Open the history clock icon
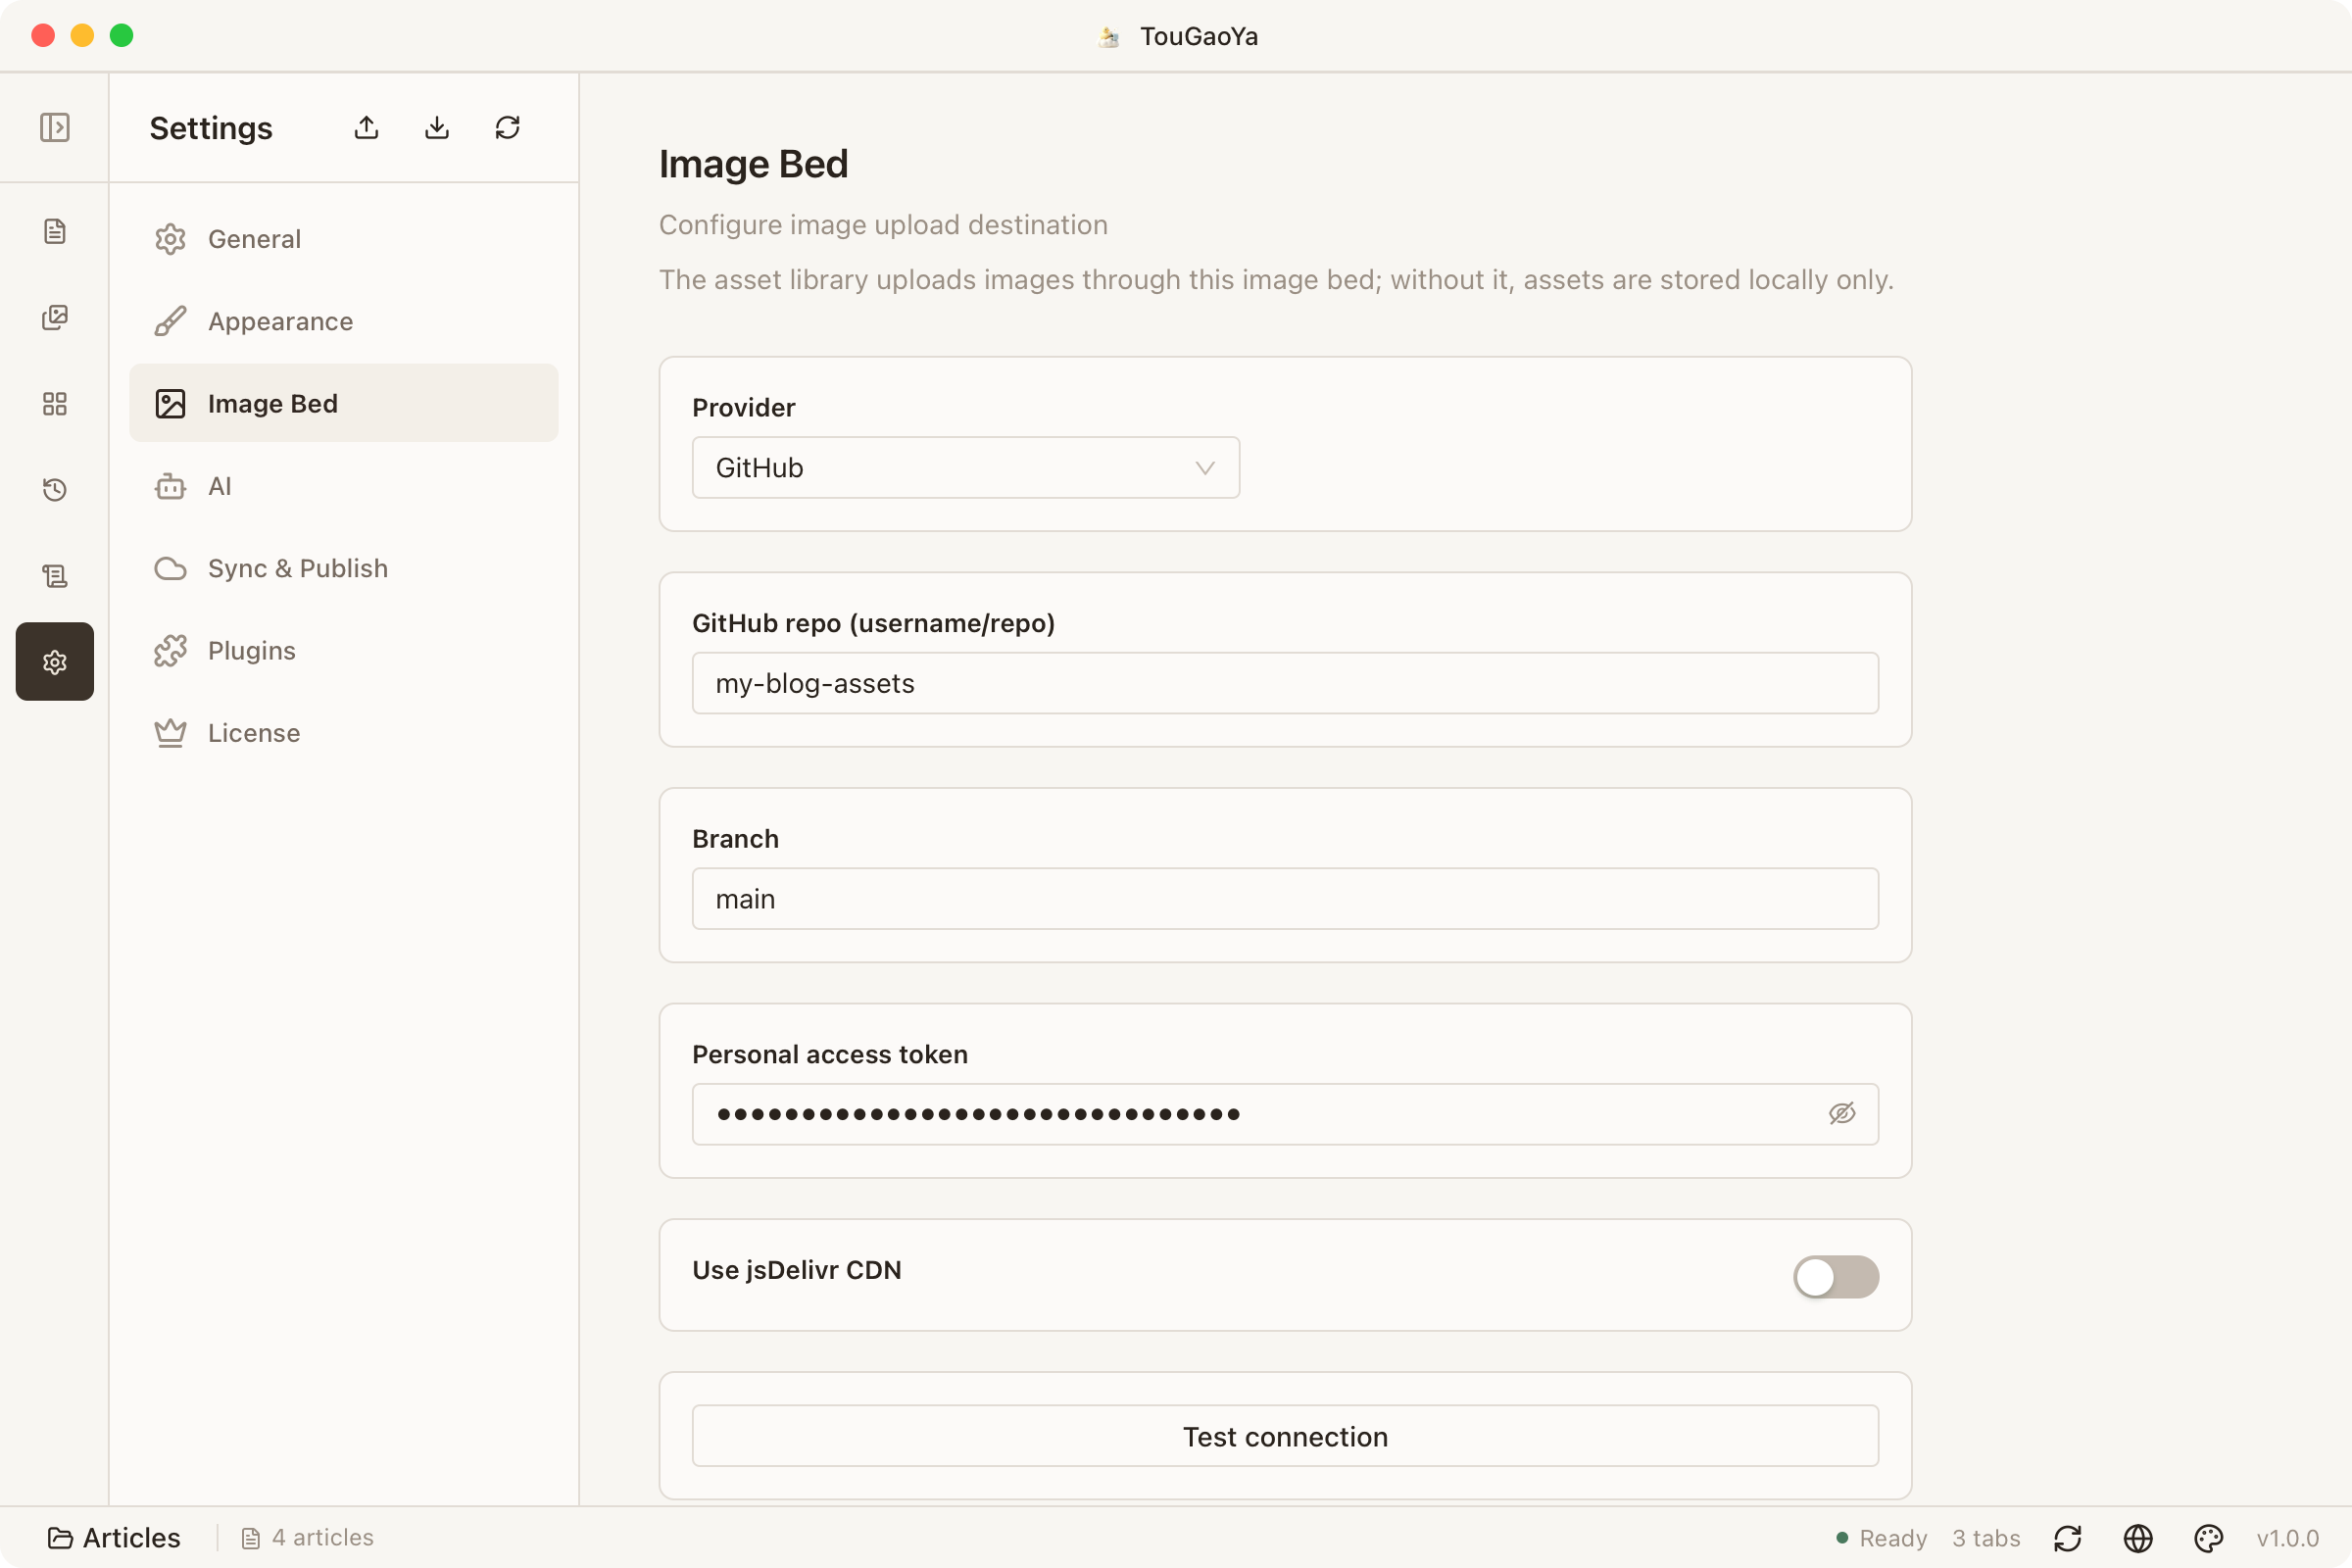This screenshot has width=2352, height=1568. (x=54, y=489)
